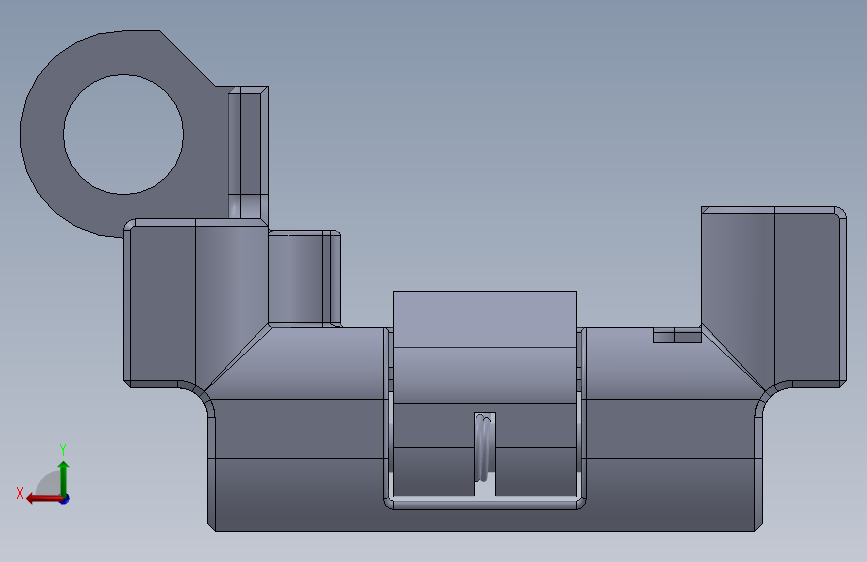Select the tall right upright block face

pos(807,297)
